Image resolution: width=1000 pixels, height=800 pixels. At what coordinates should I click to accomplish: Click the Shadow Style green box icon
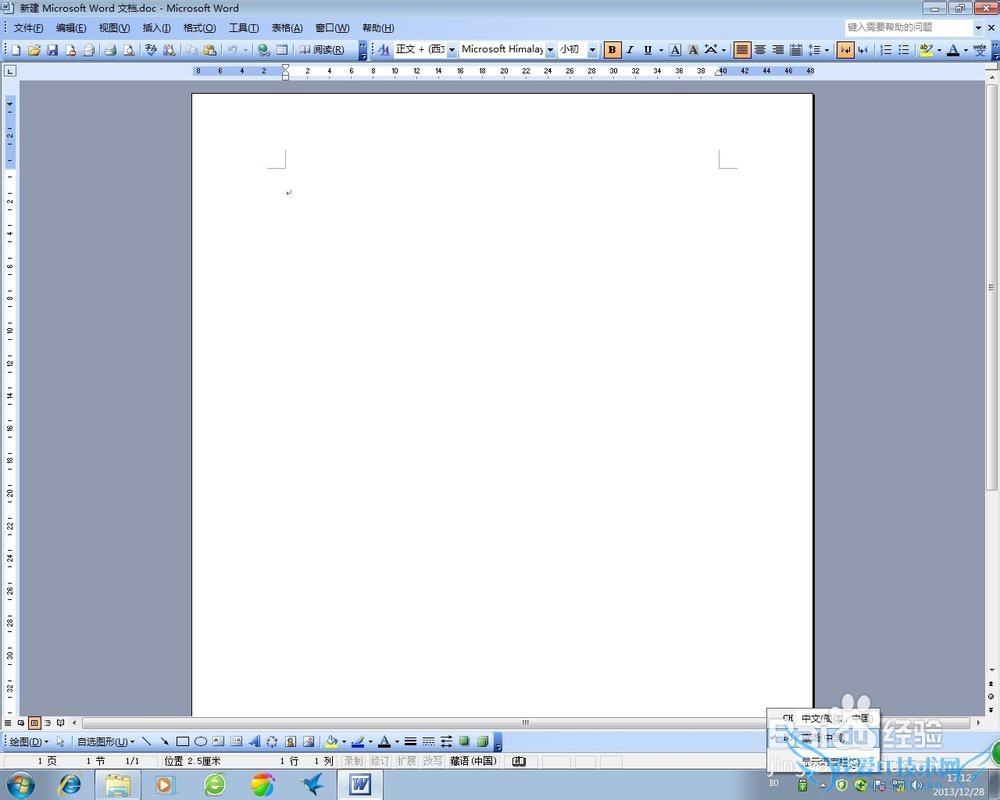click(464, 741)
